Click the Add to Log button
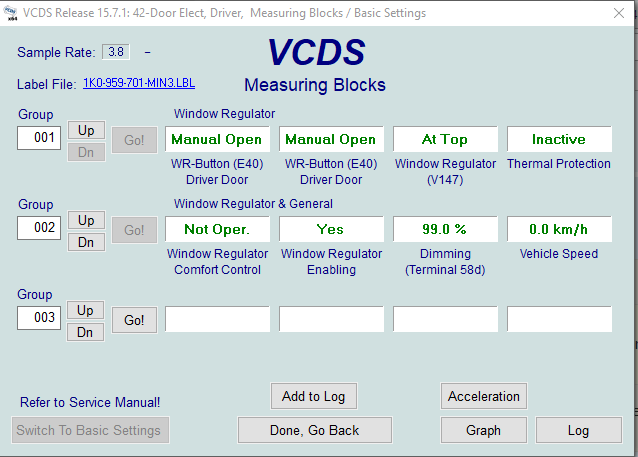Image resolution: width=638 pixels, height=457 pixels. [x=314, y=396]
